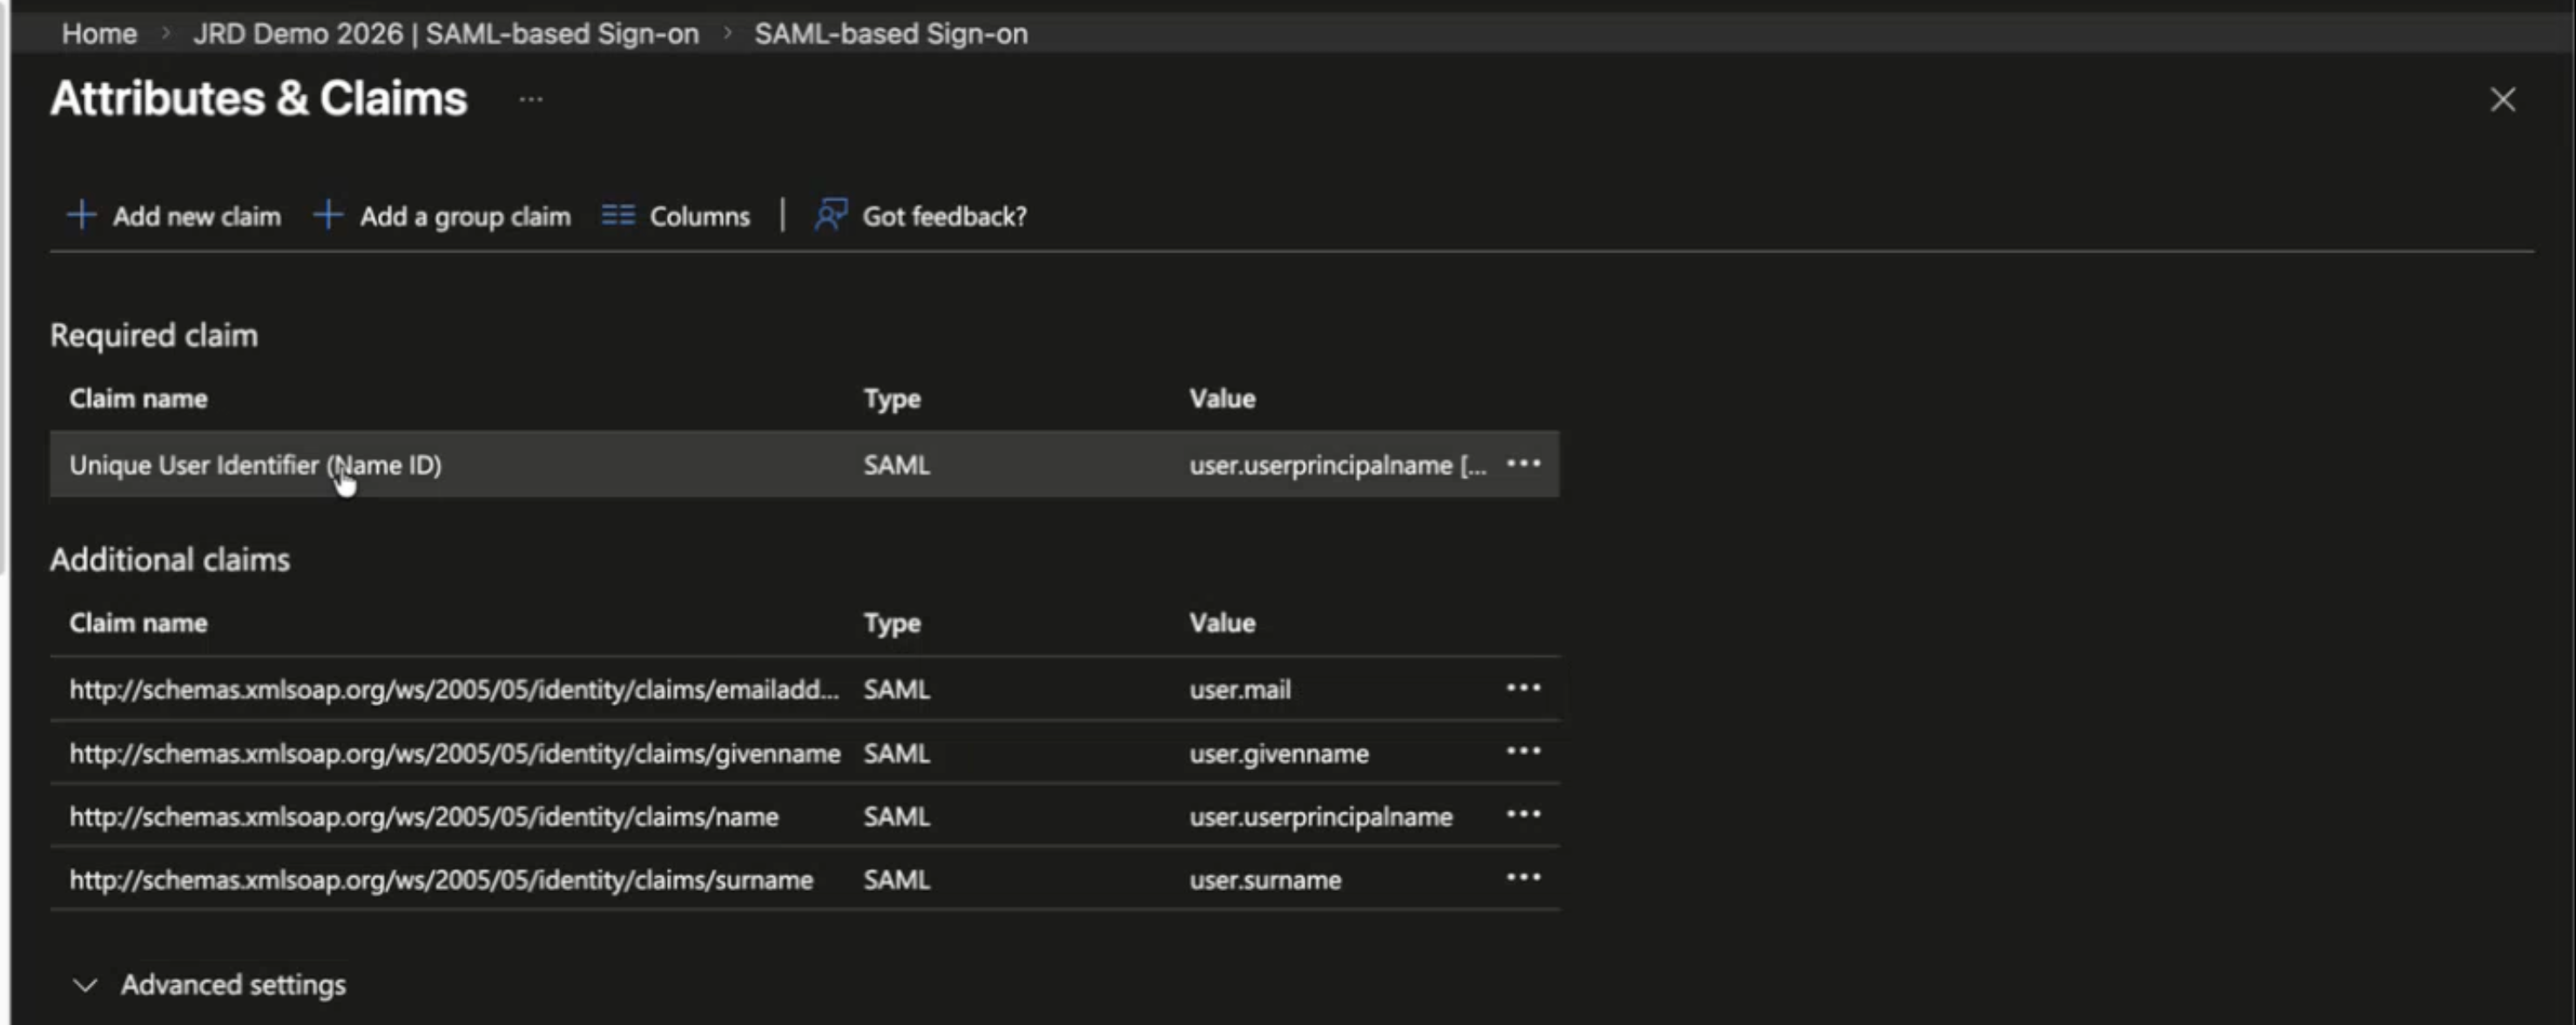Open more options for Unique User Identifier row

click(1523, 463)
